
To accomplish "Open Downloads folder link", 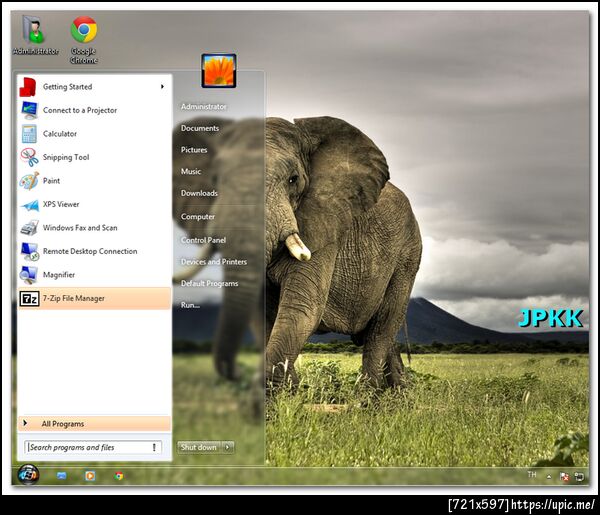I will coord(199,193).
